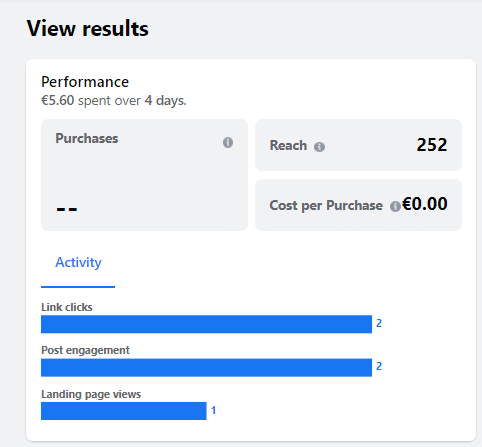This screenshot has width=482, height=447.
Task: Click the Purchases double-dash value
Action: tap(67, 209)
